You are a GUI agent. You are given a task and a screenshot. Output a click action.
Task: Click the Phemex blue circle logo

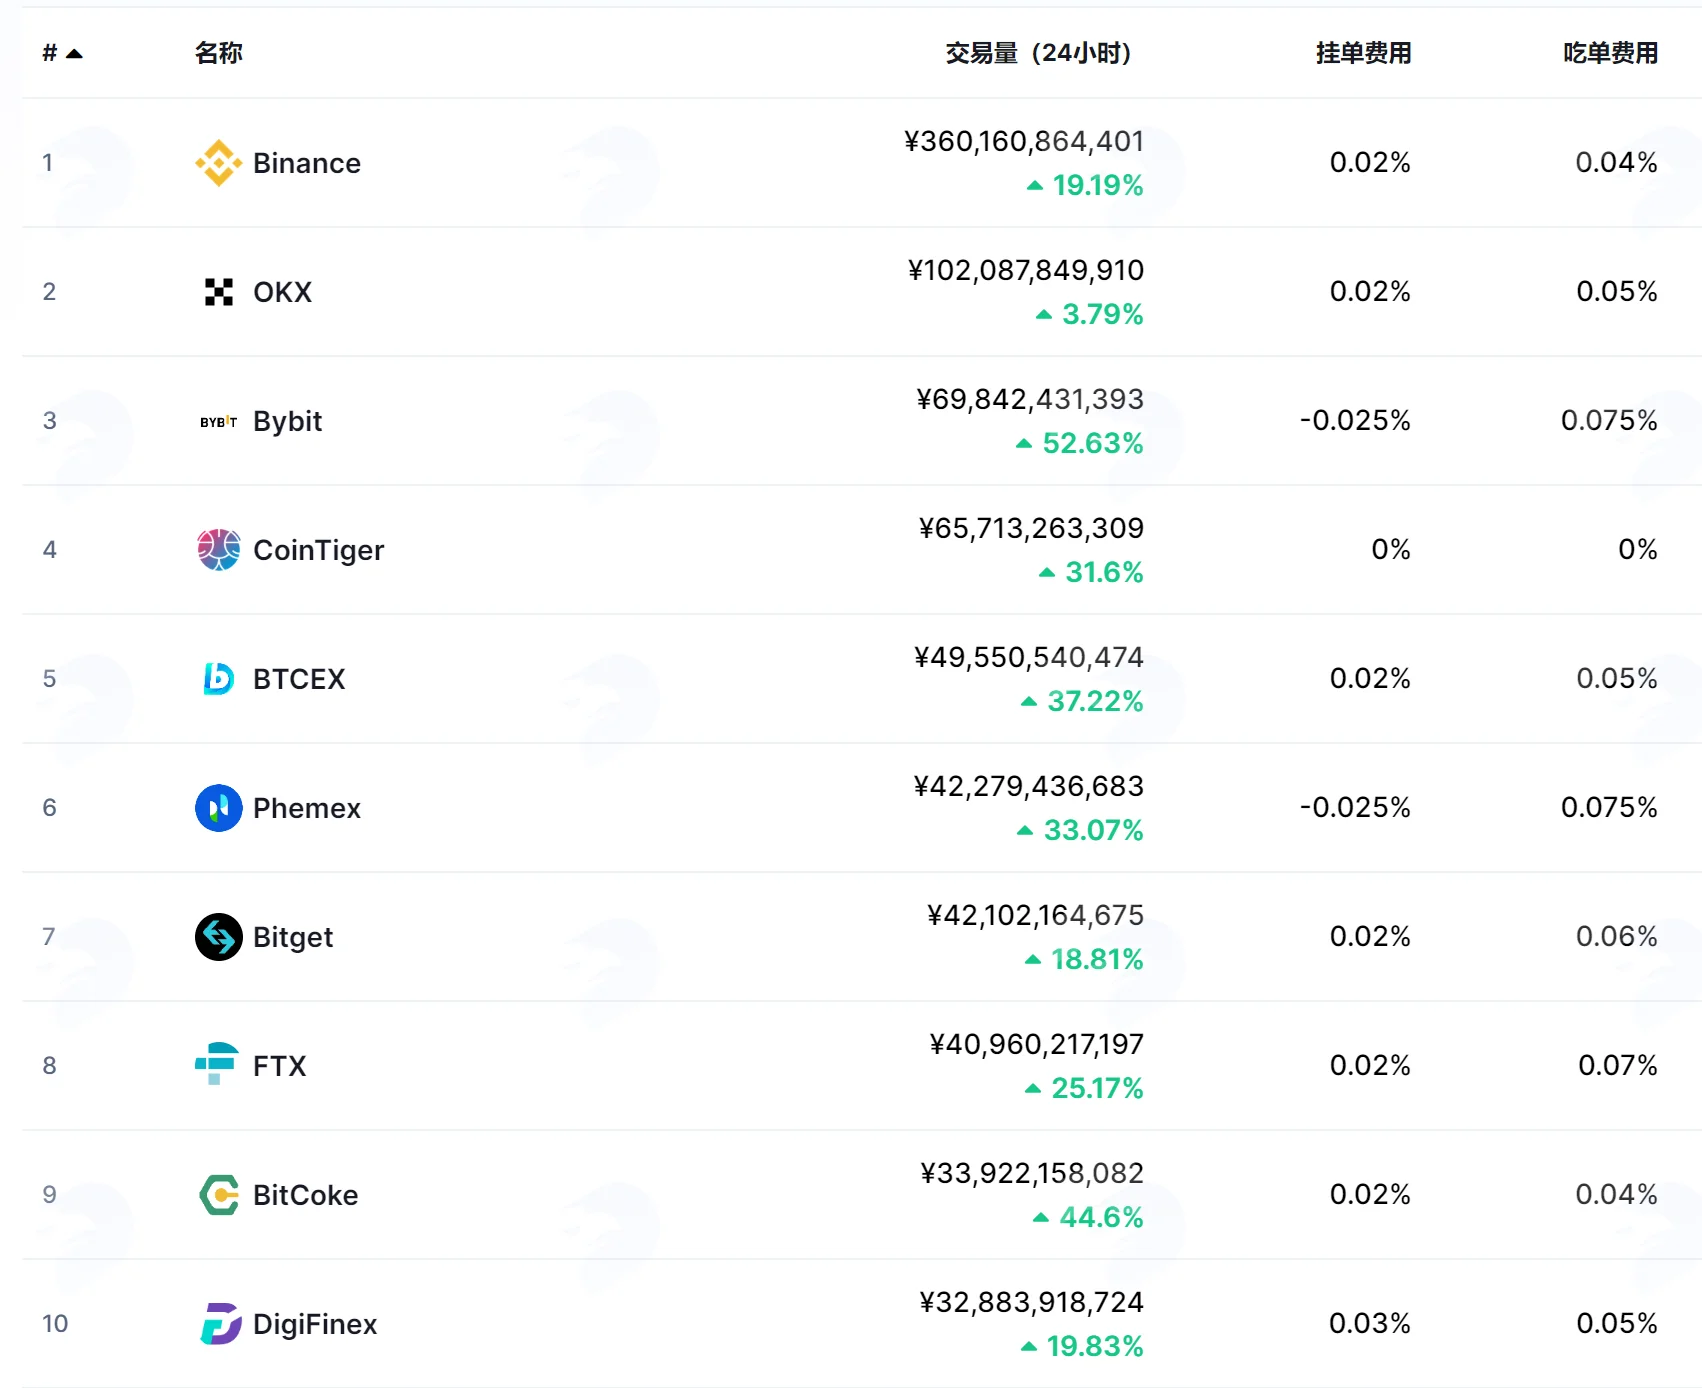[218, 808]
